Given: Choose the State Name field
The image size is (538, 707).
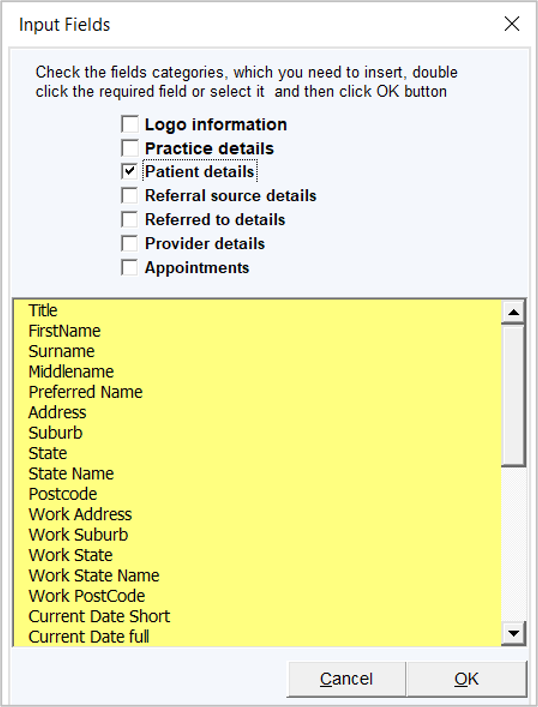Looking at the screenshot, I should 71,473.
